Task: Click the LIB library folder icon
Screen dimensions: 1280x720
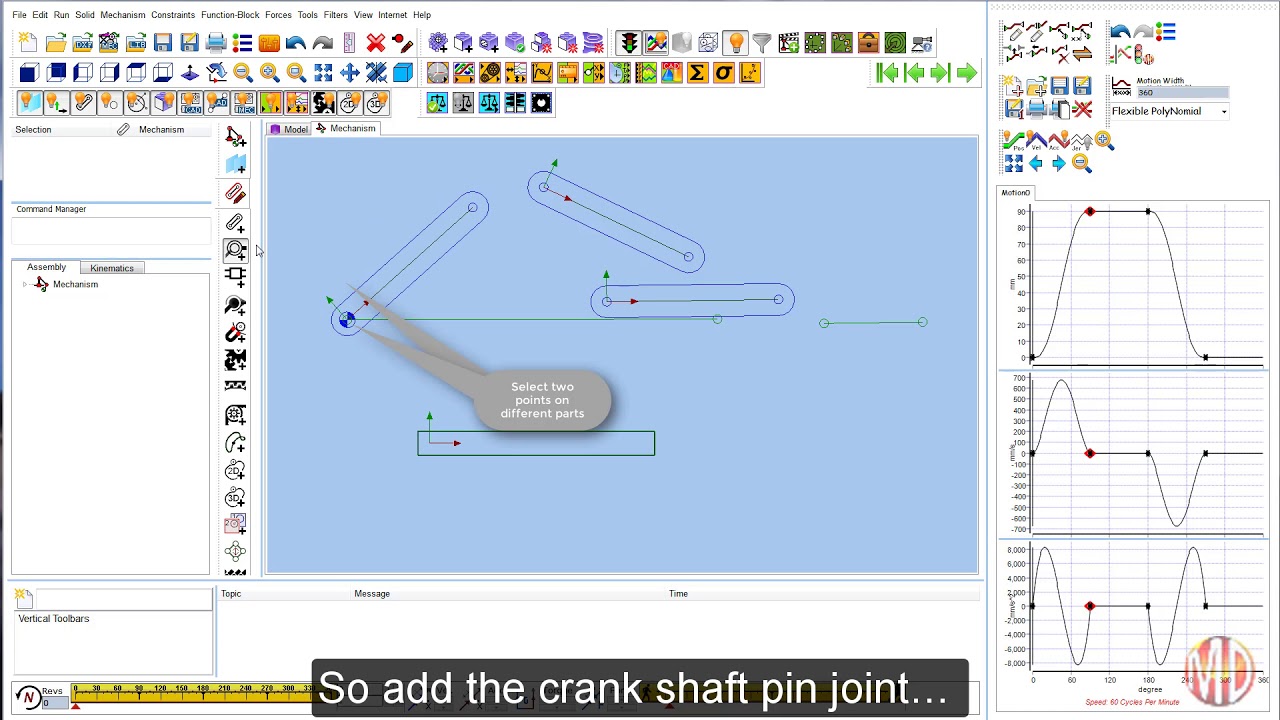Action: (136, 43)
